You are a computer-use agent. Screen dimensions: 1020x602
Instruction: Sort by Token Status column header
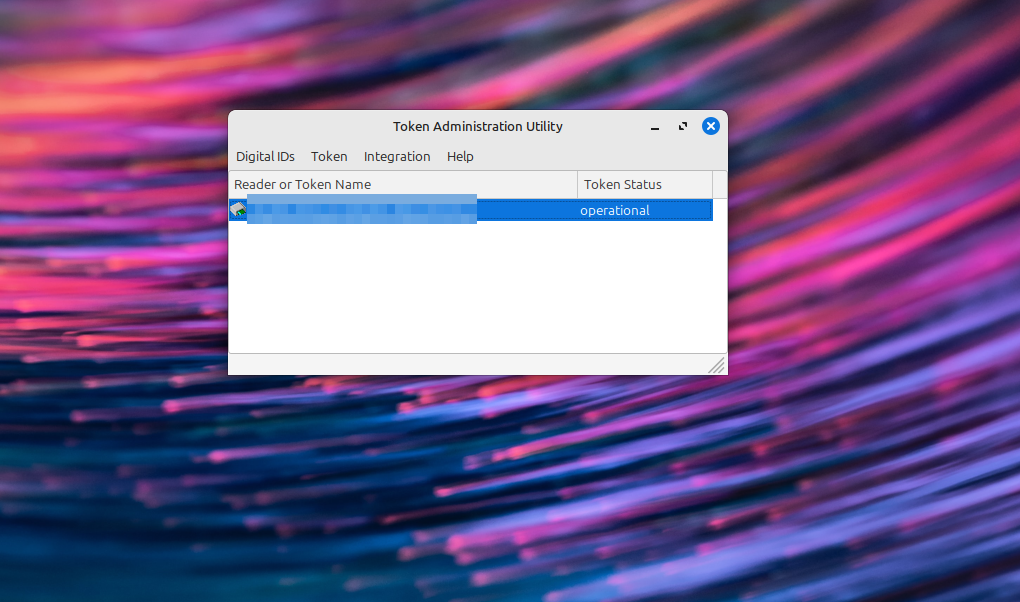point(645,185)
